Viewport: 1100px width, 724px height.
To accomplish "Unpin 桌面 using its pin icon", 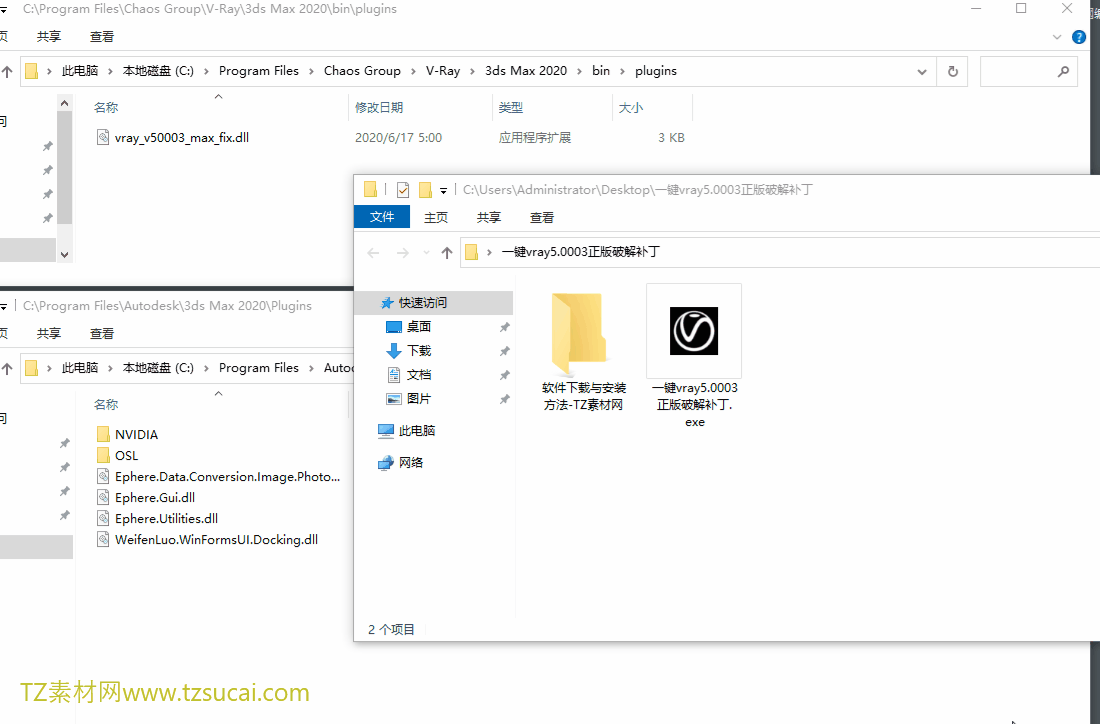I will coord(504,327).
